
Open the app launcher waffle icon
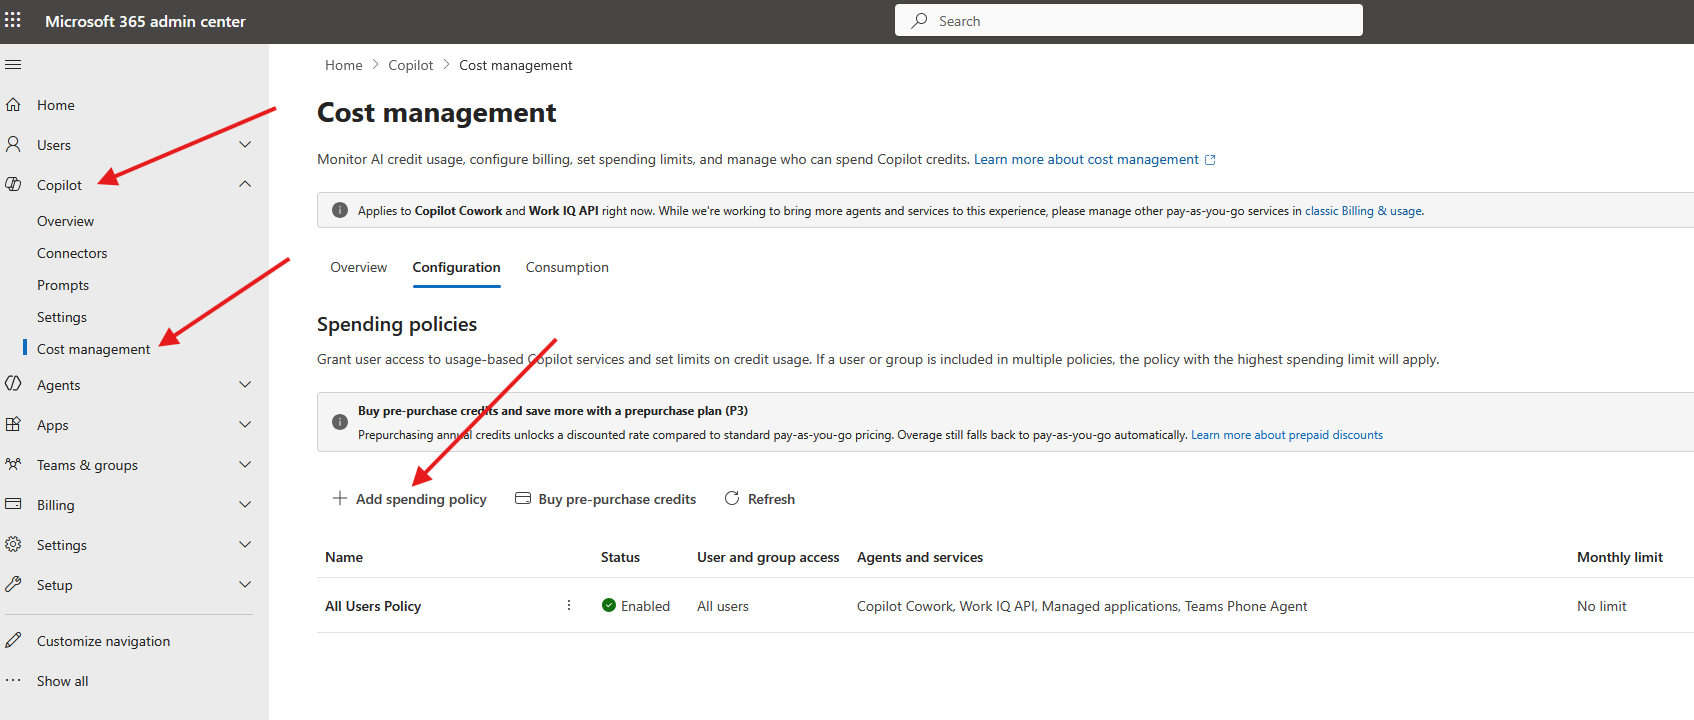(x=13, y=20)
